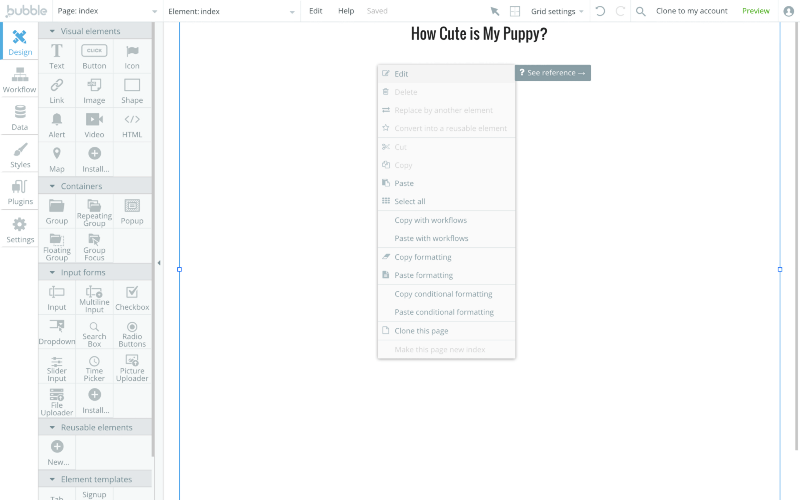Image resolution: width=800 pixels, height=500 pixels.
Task: Choose Clone this page
Action: 446,331
